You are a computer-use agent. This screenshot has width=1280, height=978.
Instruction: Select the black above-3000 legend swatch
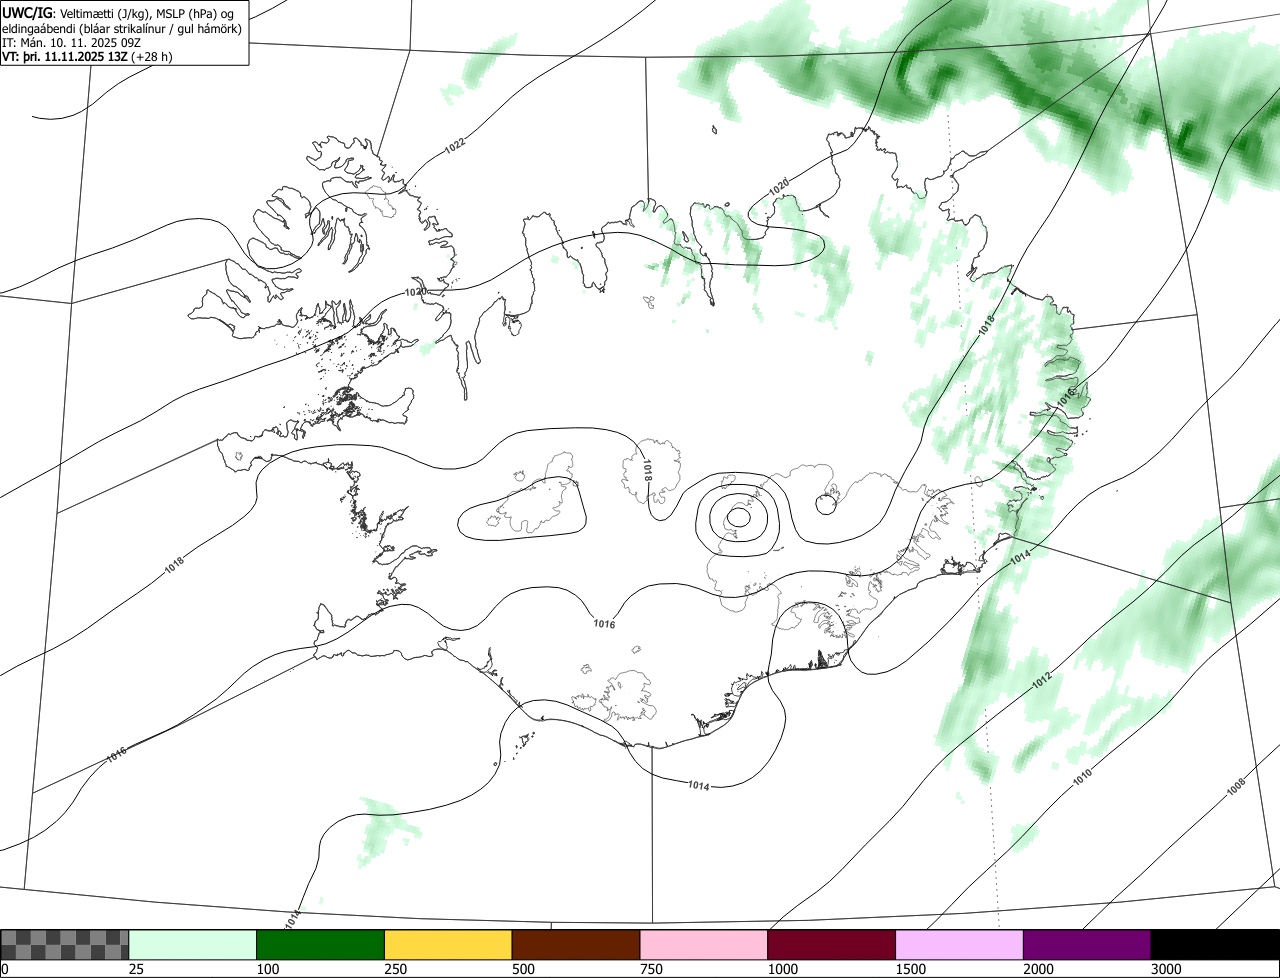[x=1215, y=945]
